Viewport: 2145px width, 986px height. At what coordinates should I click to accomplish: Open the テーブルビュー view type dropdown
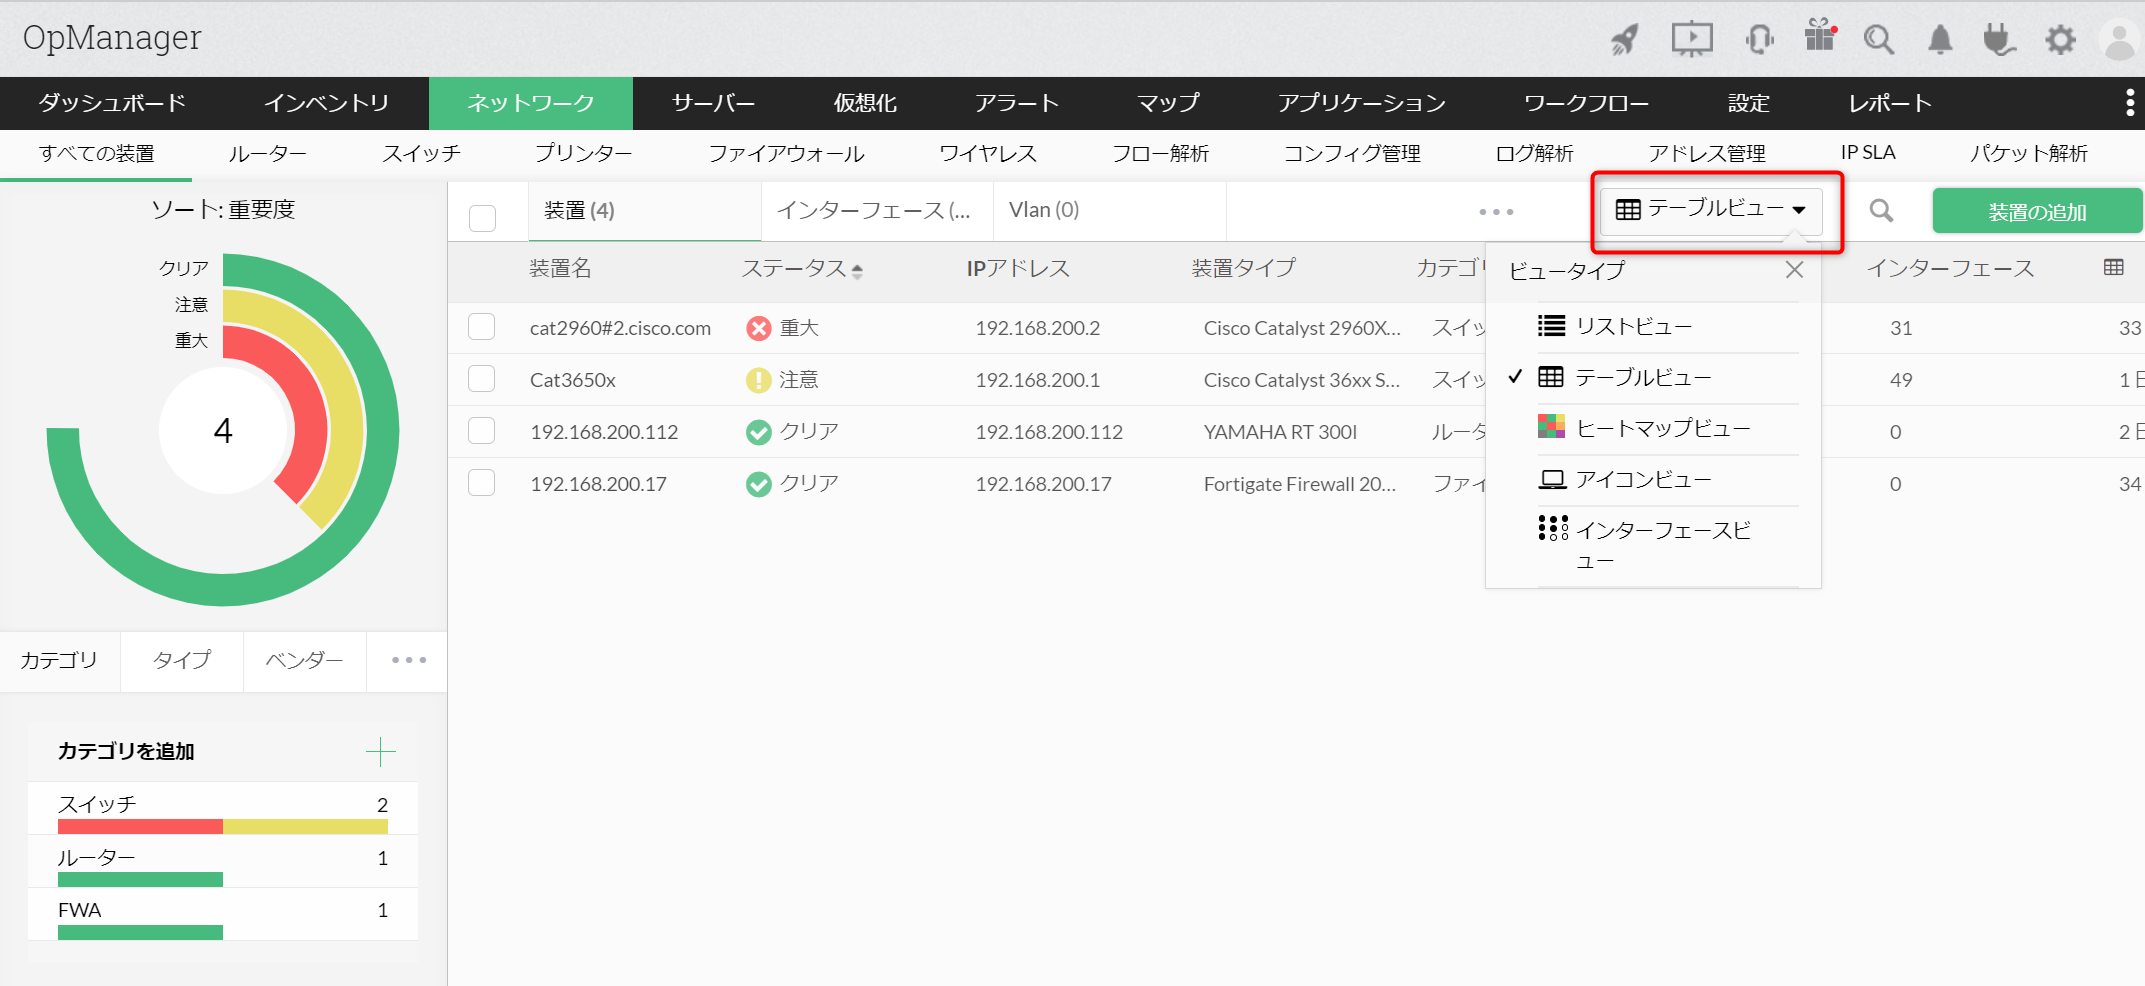click(x=1712, y=211)
